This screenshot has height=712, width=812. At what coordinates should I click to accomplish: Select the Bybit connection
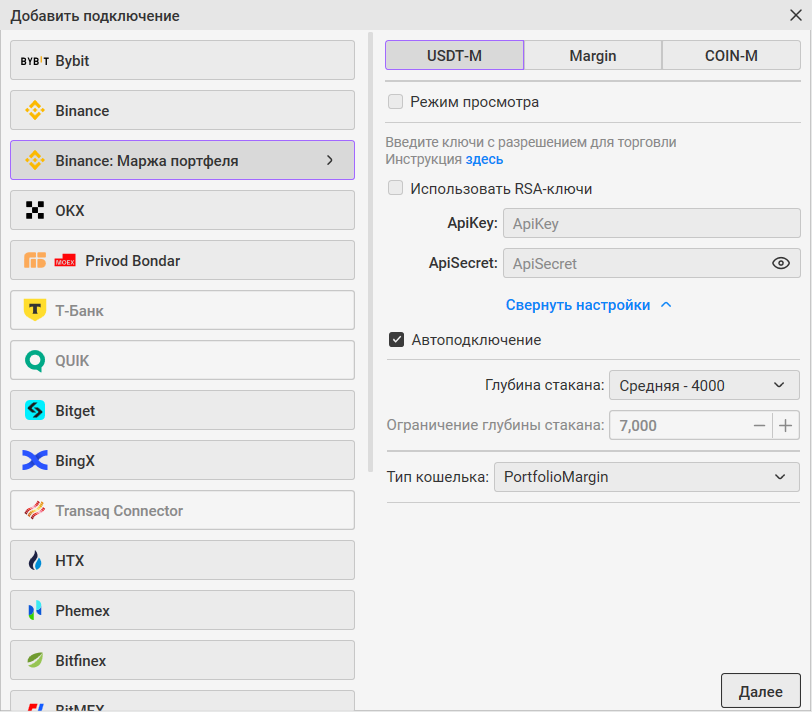pos(182,60)
